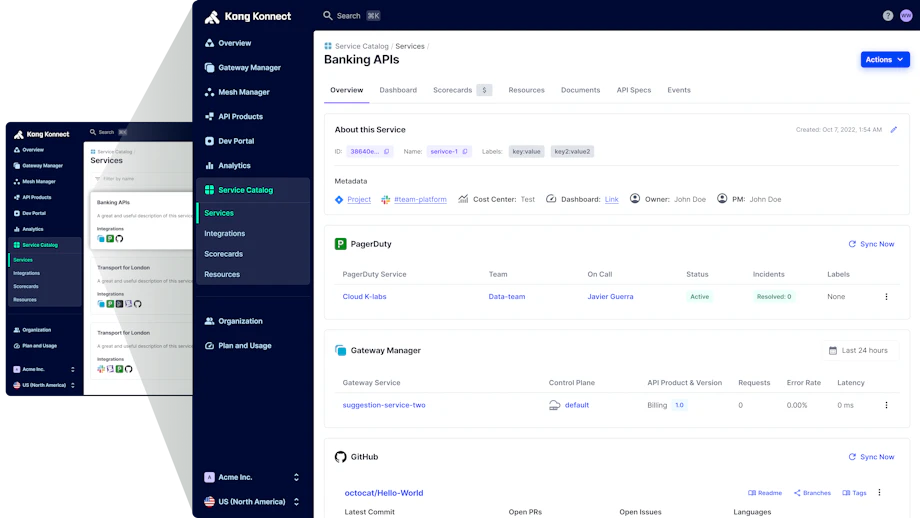Image resolution: width=920 pixels, height=518 pixels.
Task: Edit About this Service with pencil icon
Action: pos(894,130)
